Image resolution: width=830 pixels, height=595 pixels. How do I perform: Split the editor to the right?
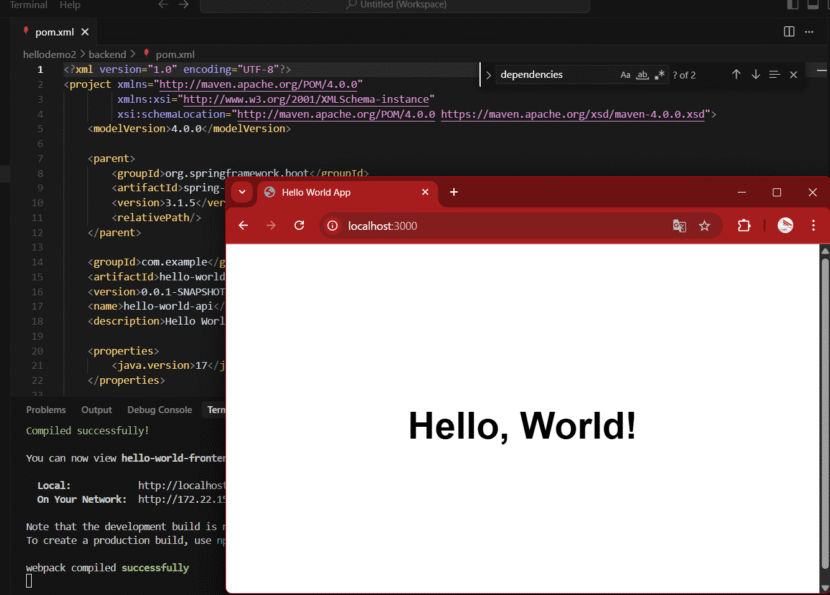789,32
